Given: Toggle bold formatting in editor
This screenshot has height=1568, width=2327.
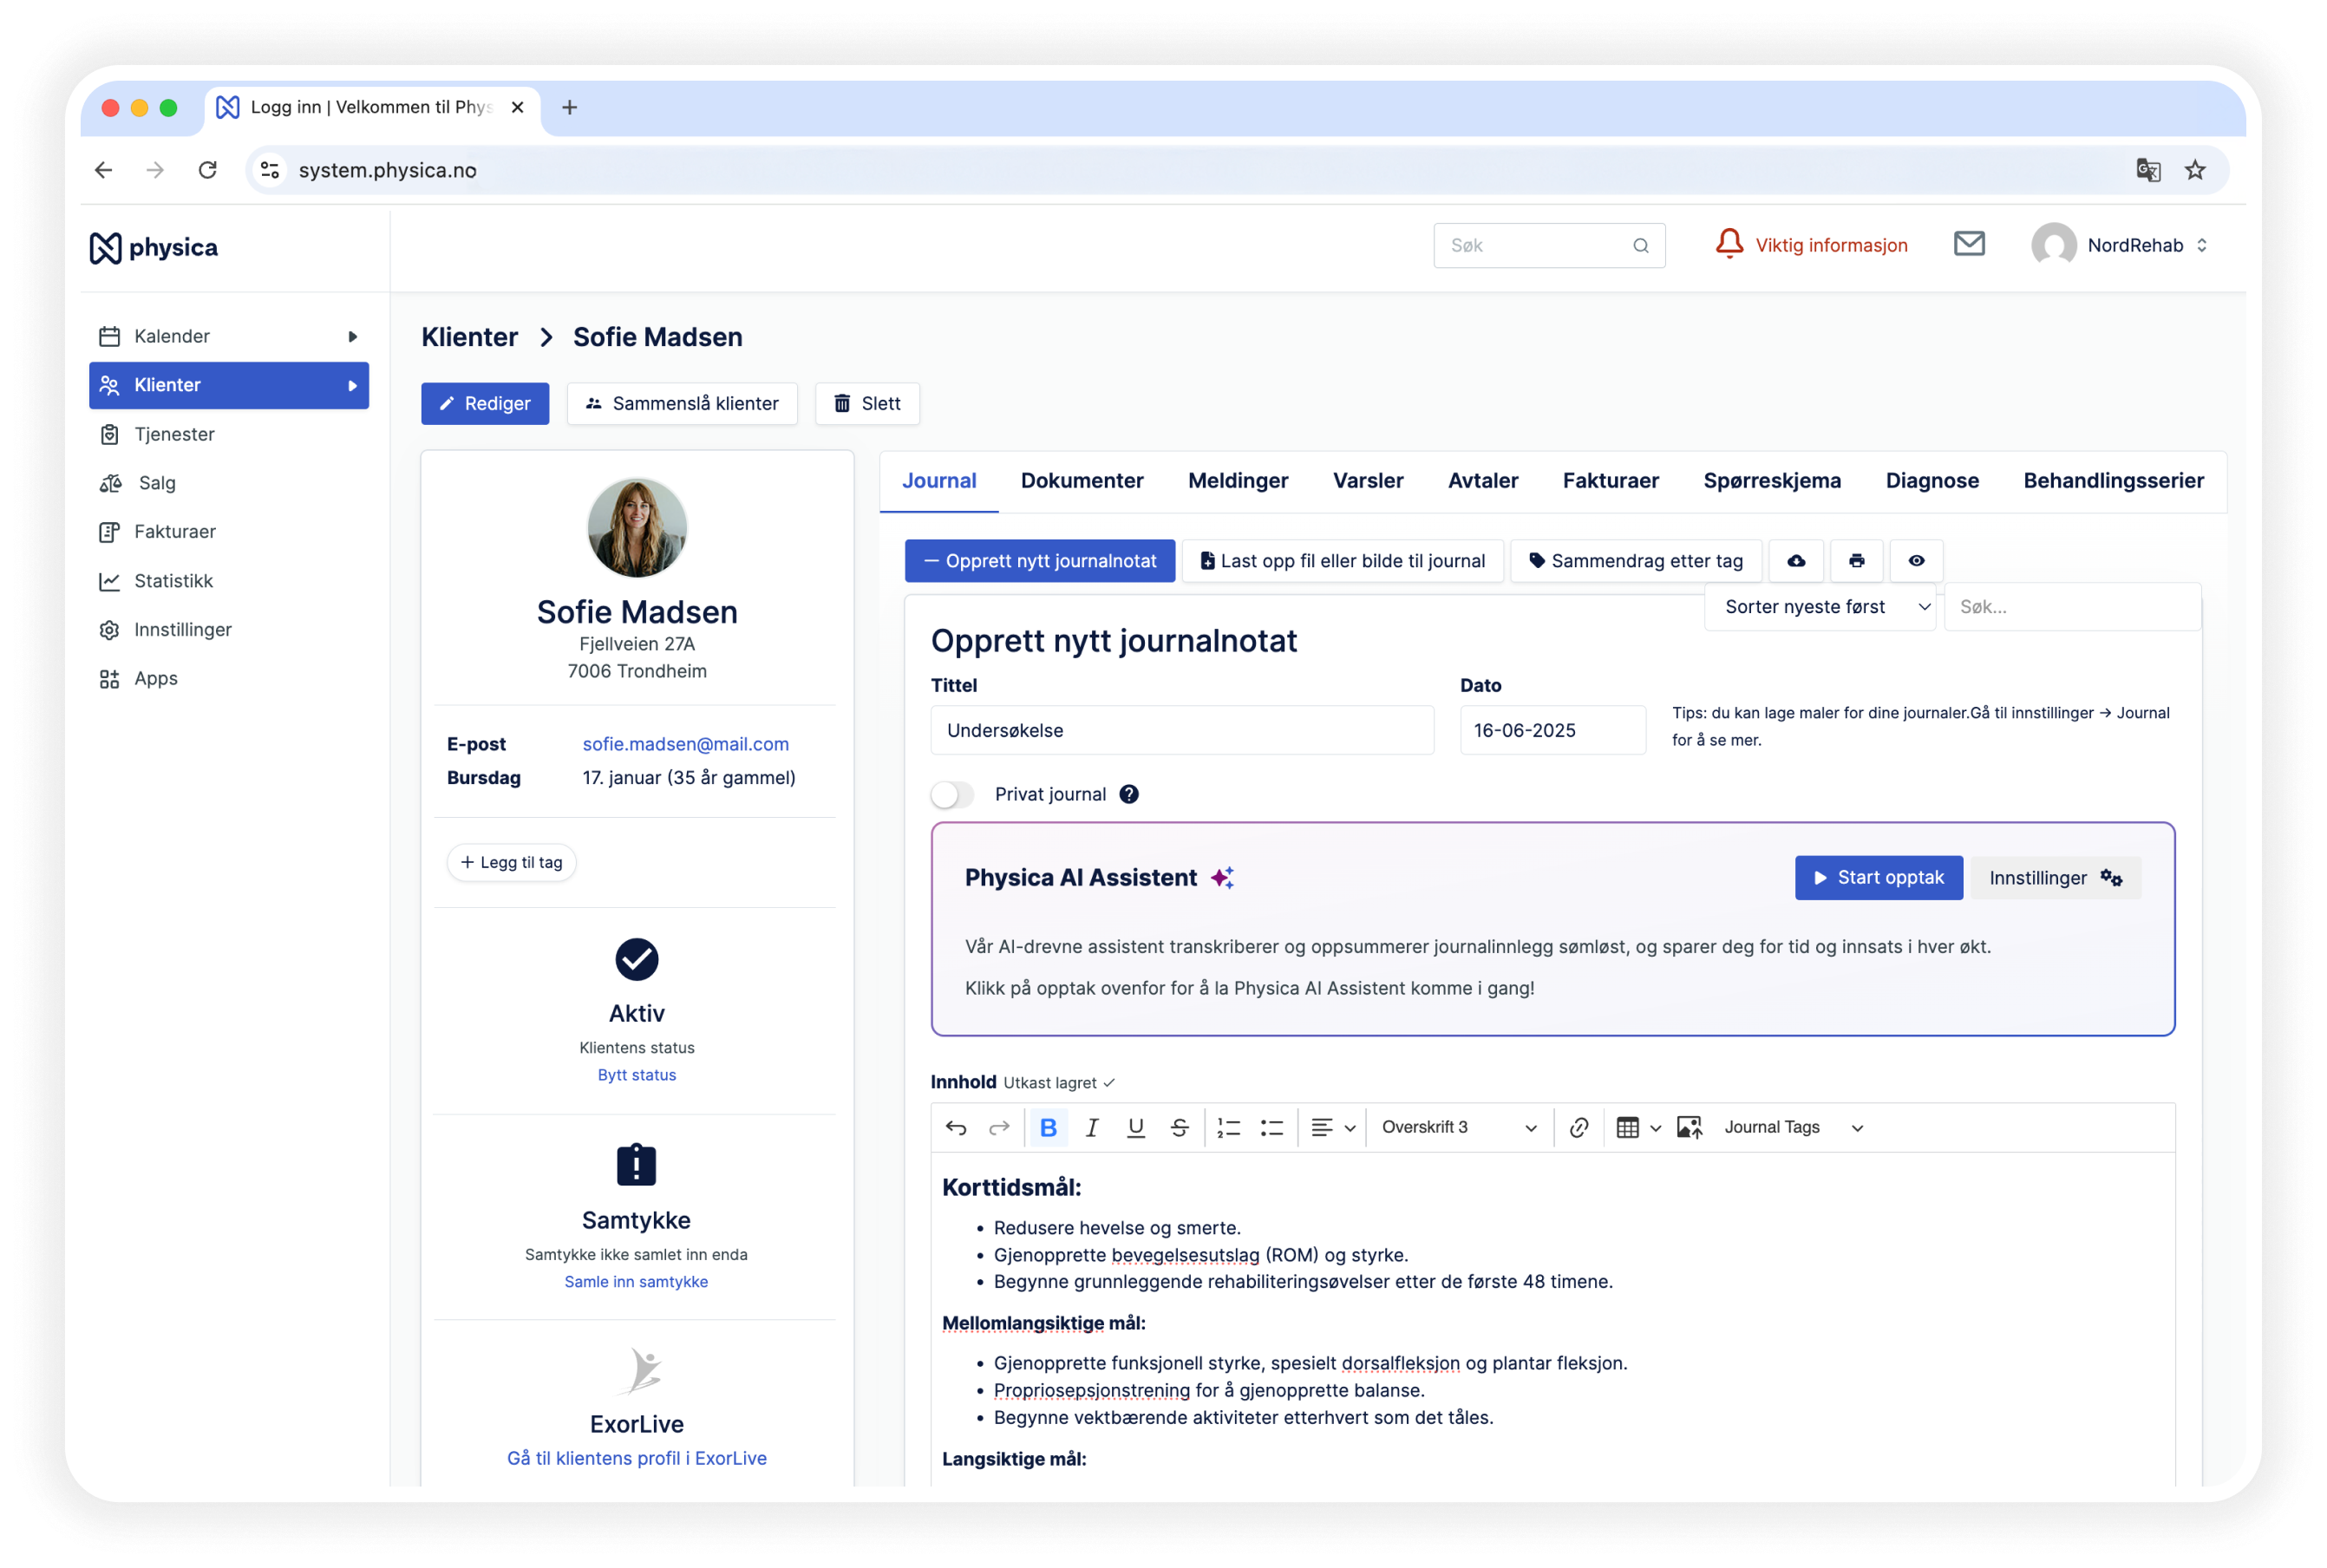Looking at the screenshot, I should (1048, 1128).
